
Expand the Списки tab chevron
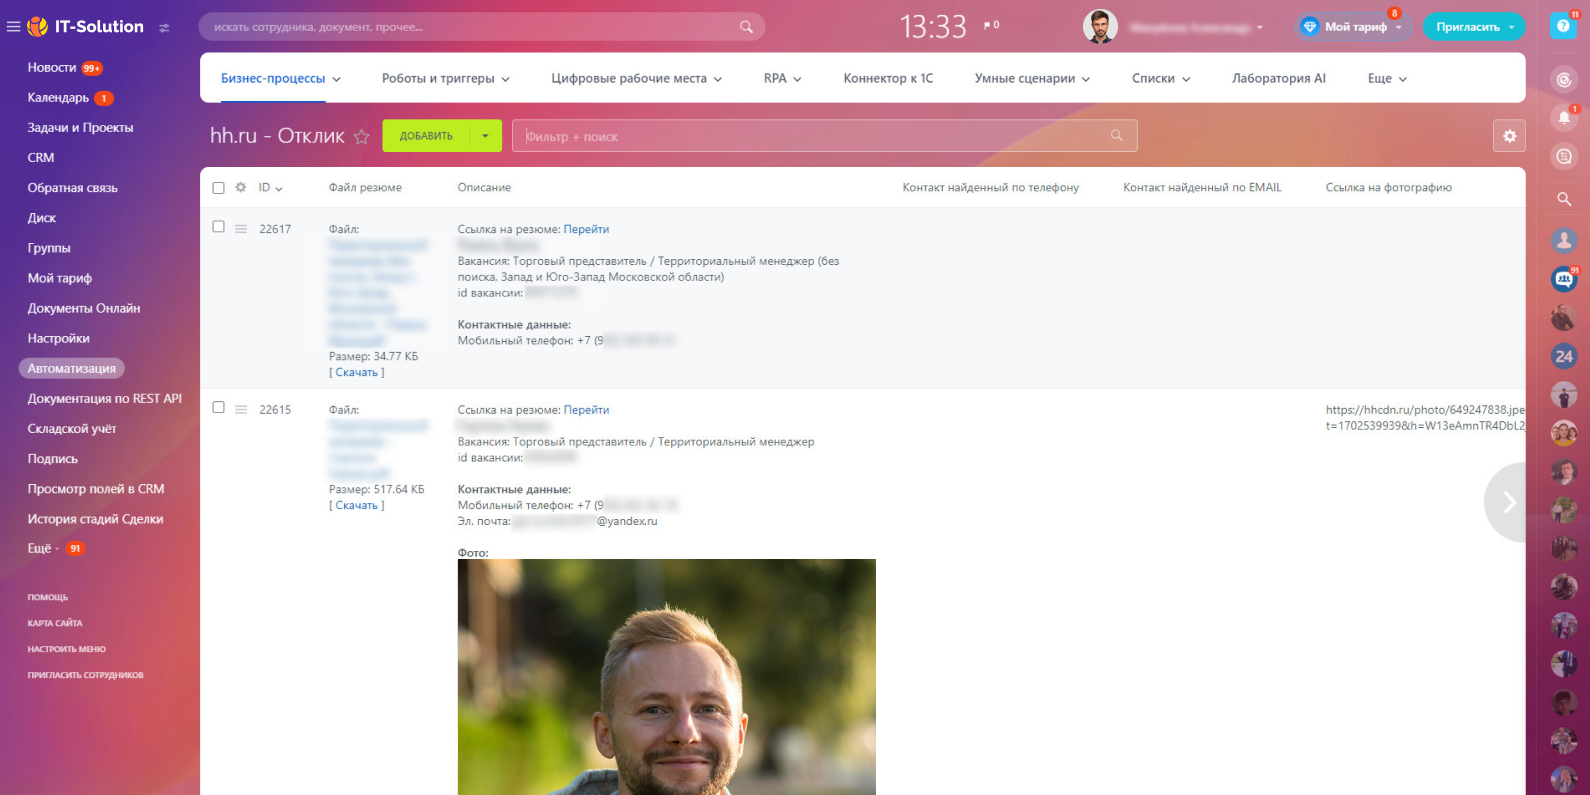[1186, 79]
